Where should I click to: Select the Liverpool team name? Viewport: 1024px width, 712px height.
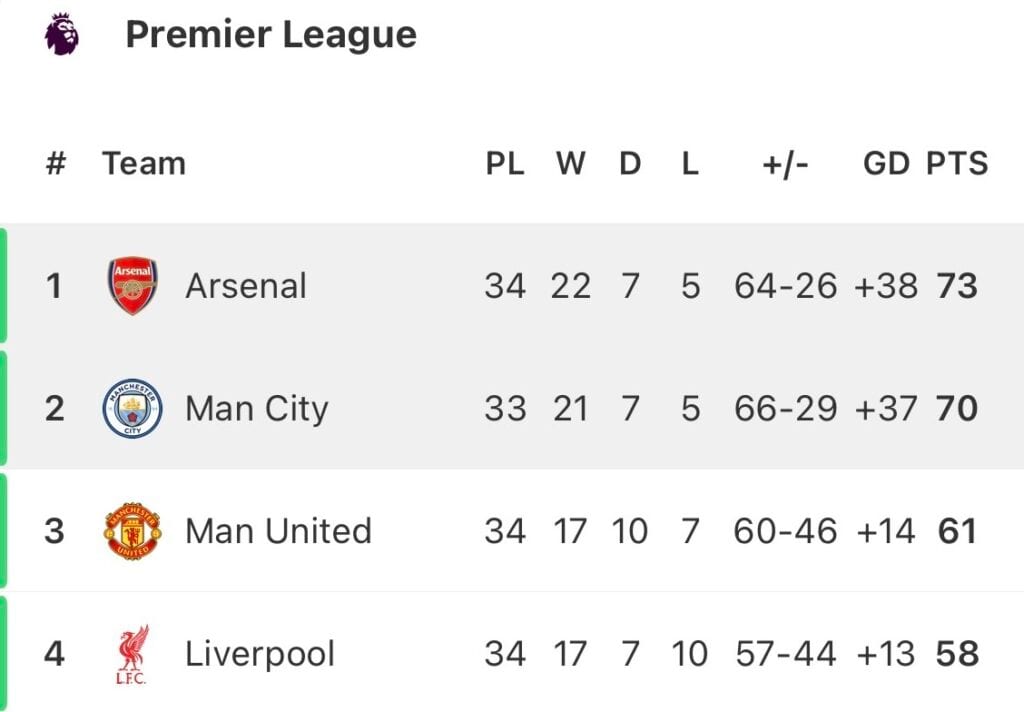(x=260, y=655)
